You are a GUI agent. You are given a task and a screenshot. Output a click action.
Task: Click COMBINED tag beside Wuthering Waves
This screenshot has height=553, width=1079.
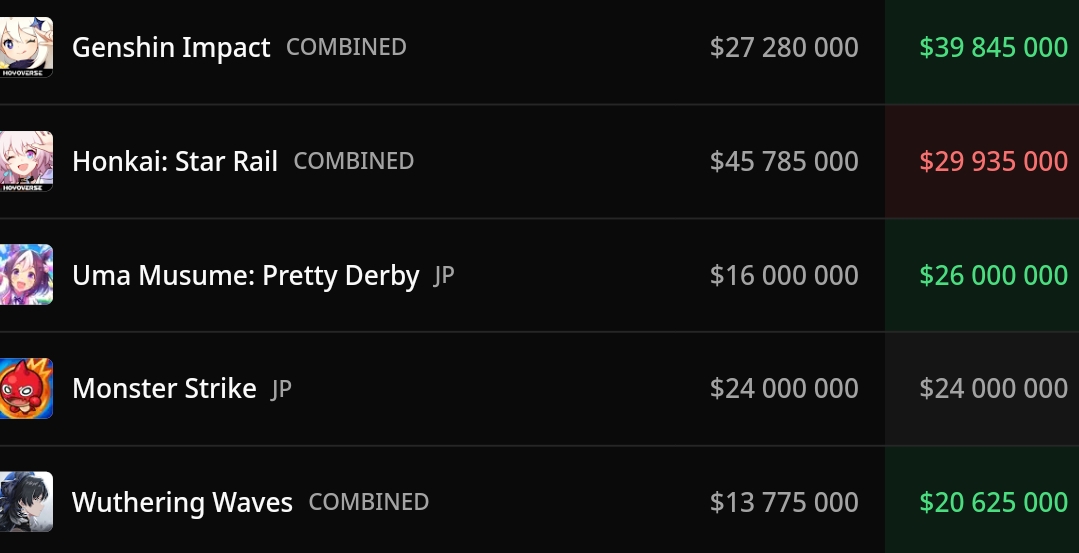point(369,501)
